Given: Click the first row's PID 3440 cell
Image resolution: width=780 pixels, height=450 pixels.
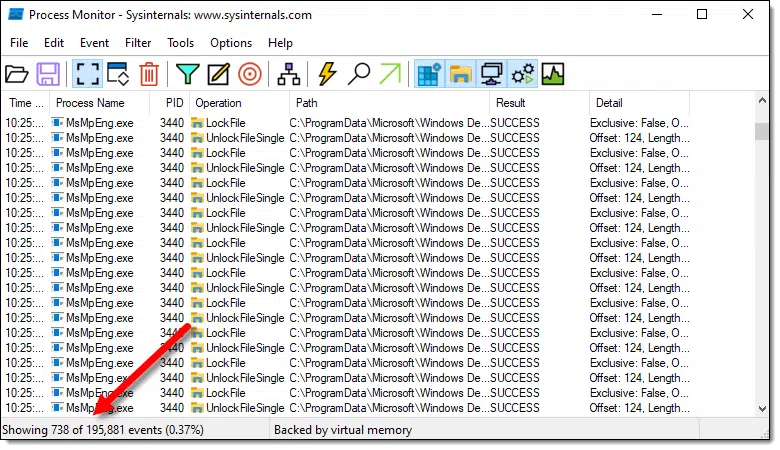Looking at the screenshot, I should [172, 123].
